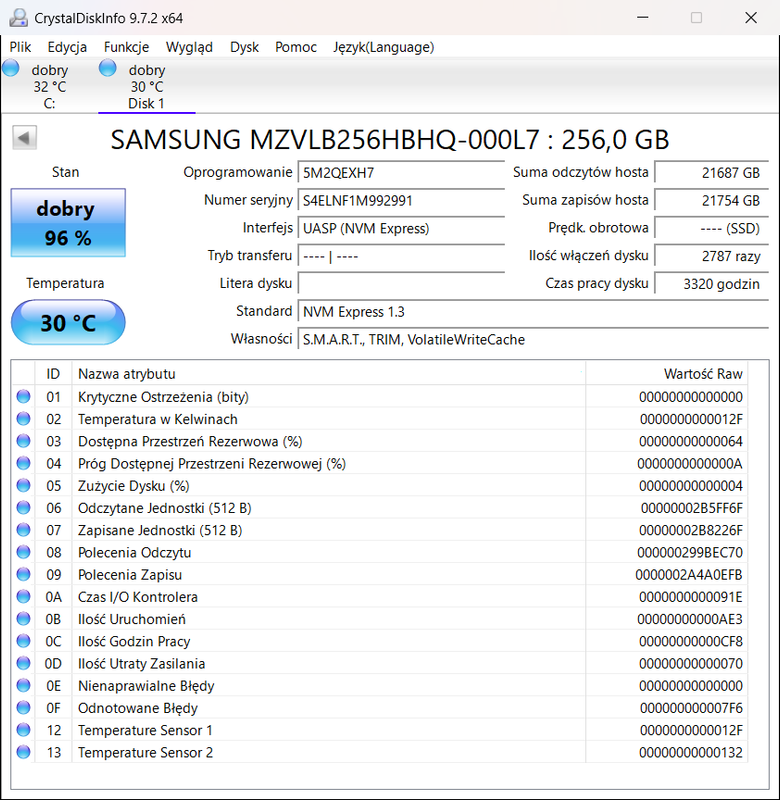Click the host reads value 21687 GB
This screenshot has width=780, height=800.
coord(712,173)
